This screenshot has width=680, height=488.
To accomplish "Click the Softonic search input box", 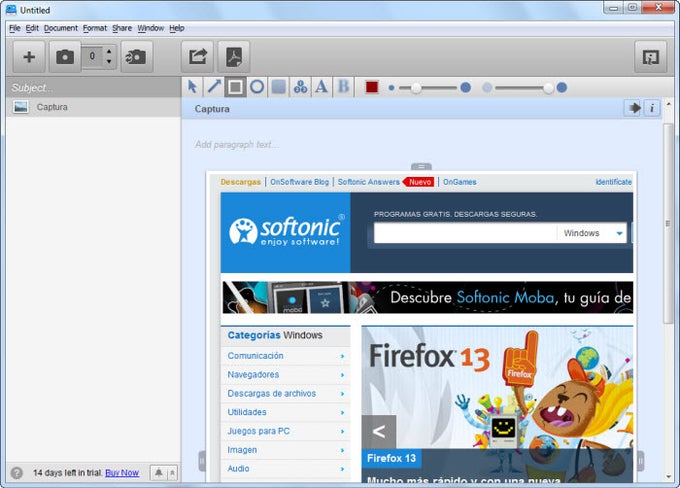I will [465, 233].
